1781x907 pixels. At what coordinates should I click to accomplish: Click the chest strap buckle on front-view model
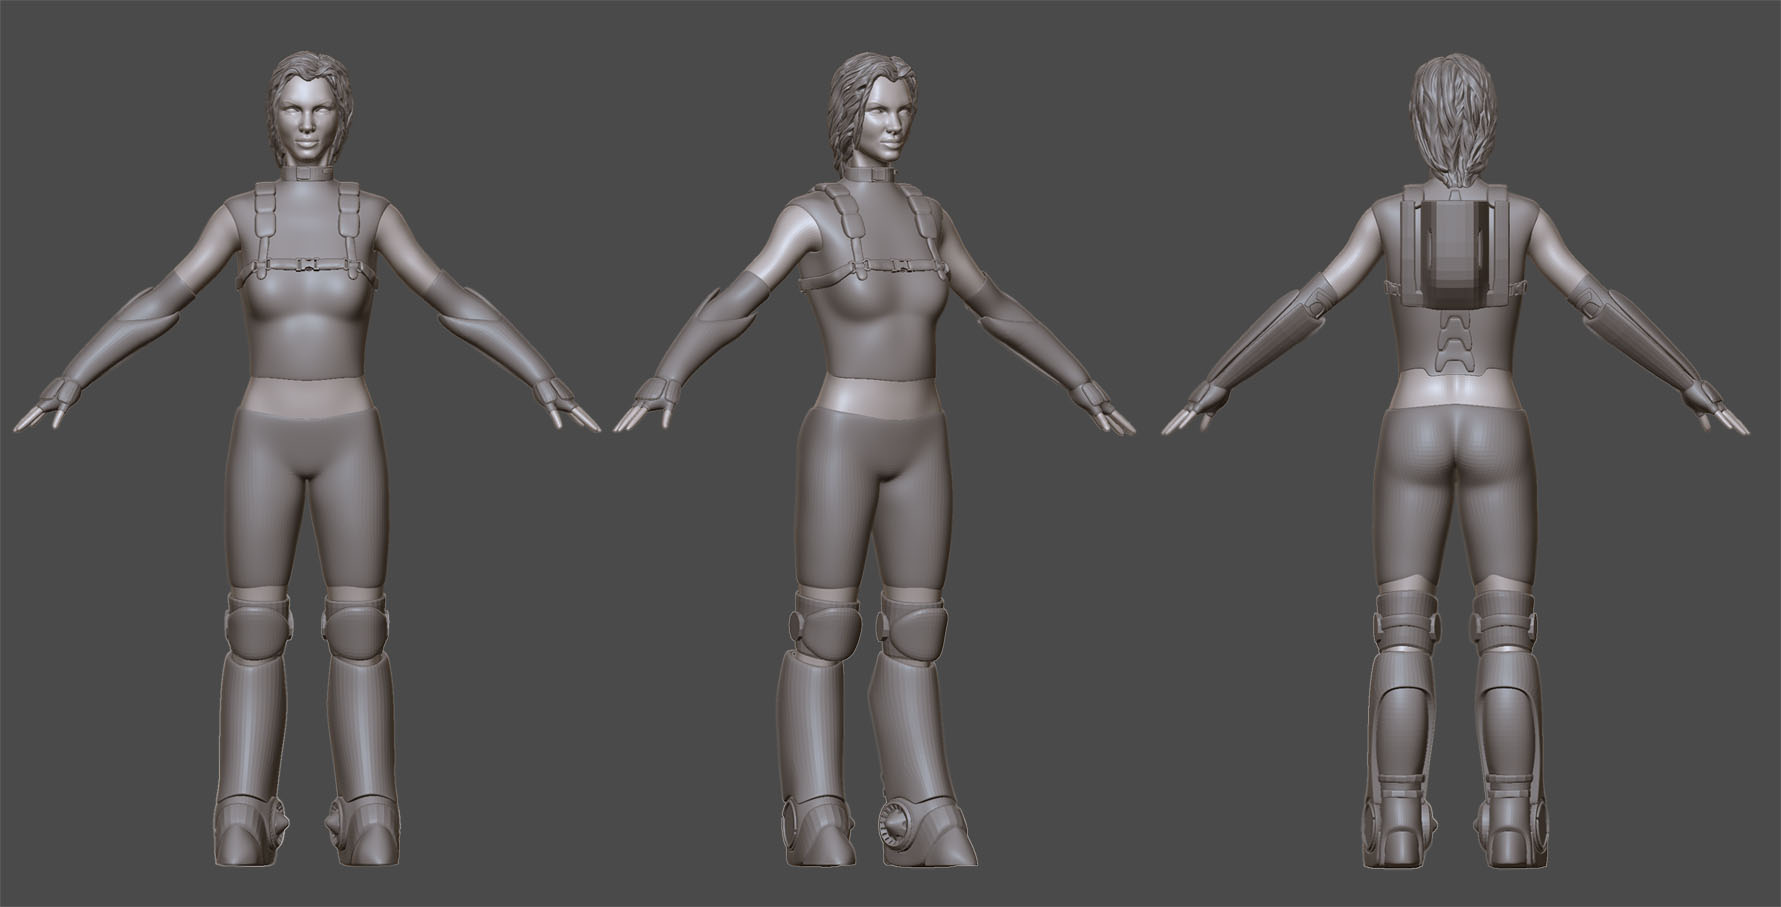(308, 266)
